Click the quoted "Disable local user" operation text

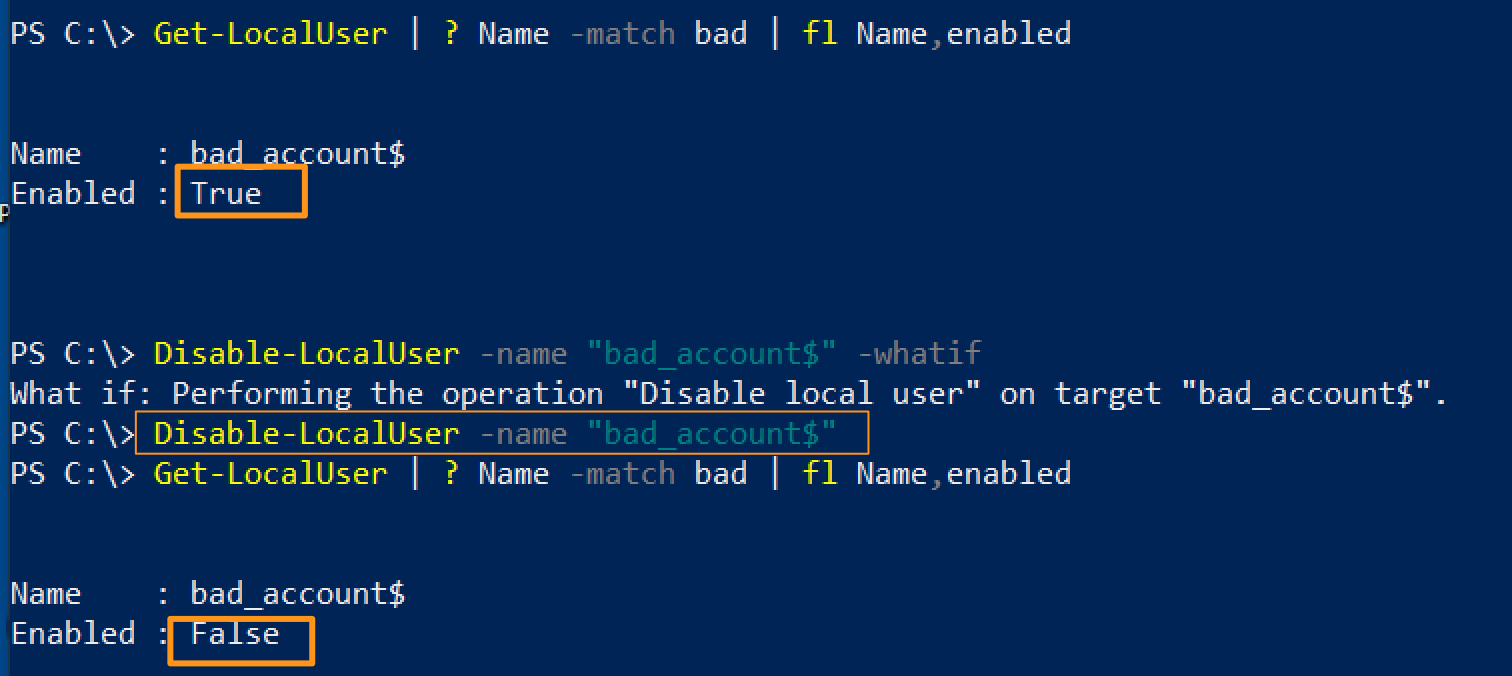[x=809, y=394]
